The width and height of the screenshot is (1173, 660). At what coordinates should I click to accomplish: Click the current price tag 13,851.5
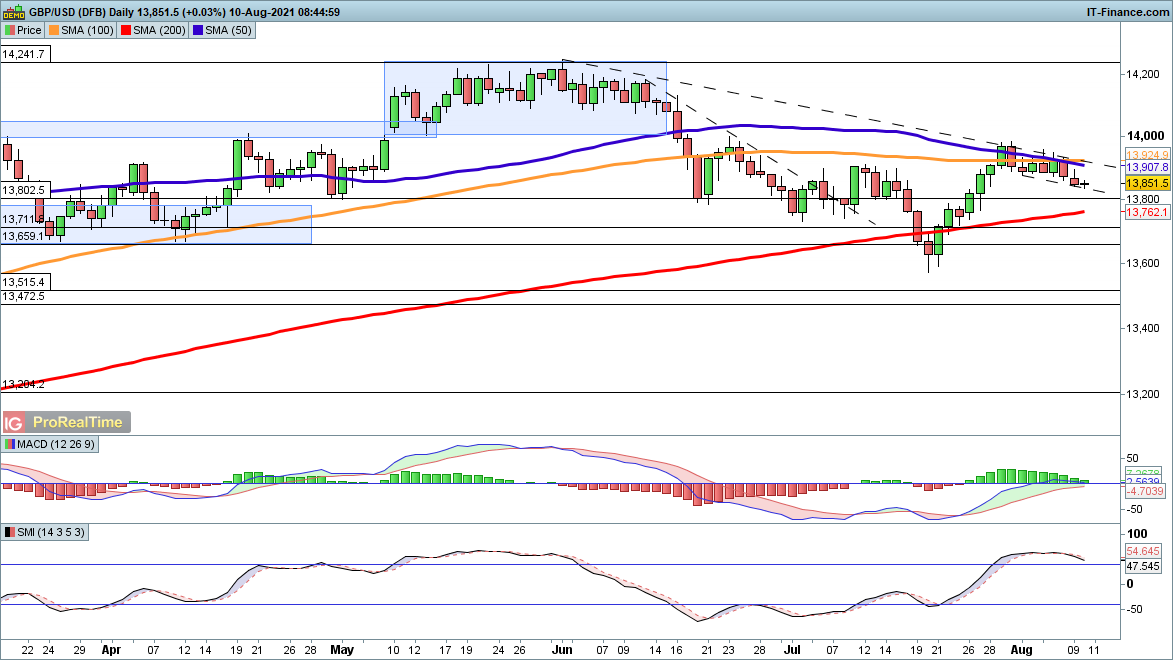tap(1147, 183)
